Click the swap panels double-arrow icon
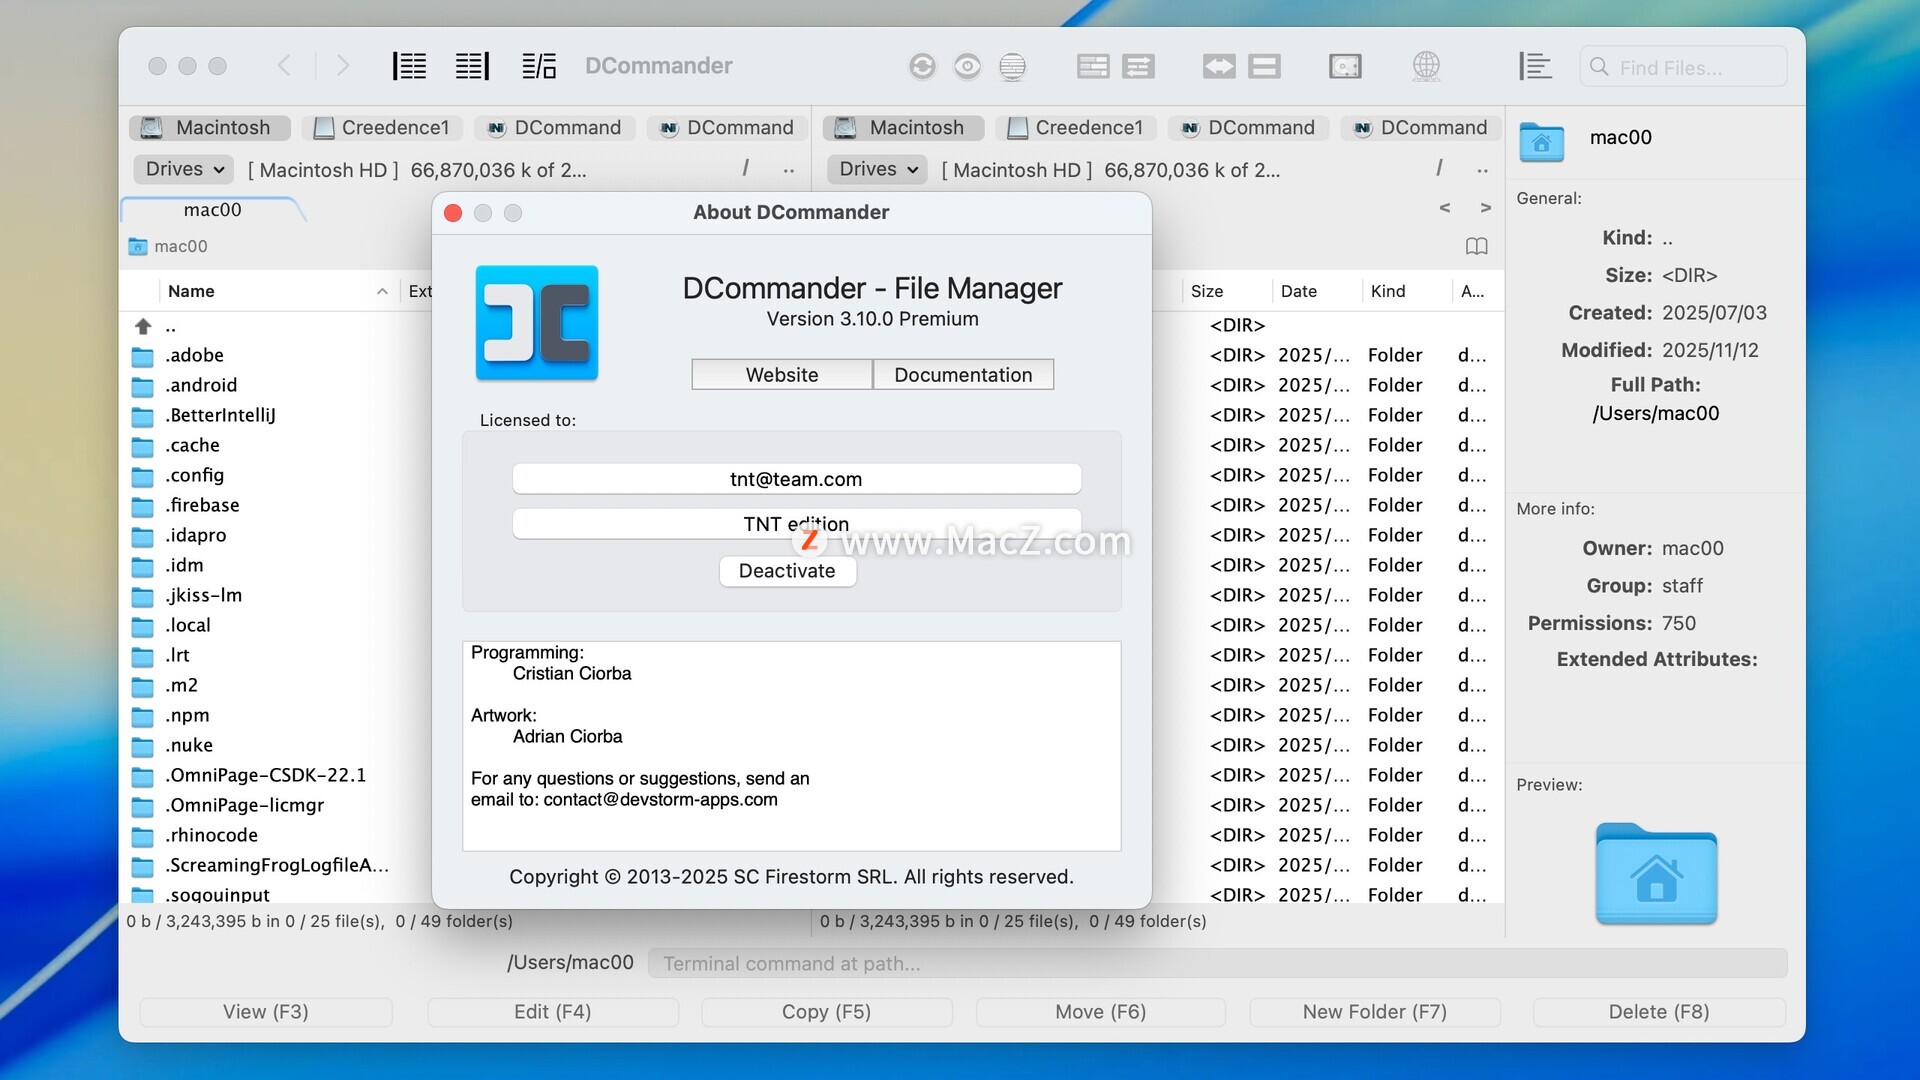 click(x=1218, y=66)
